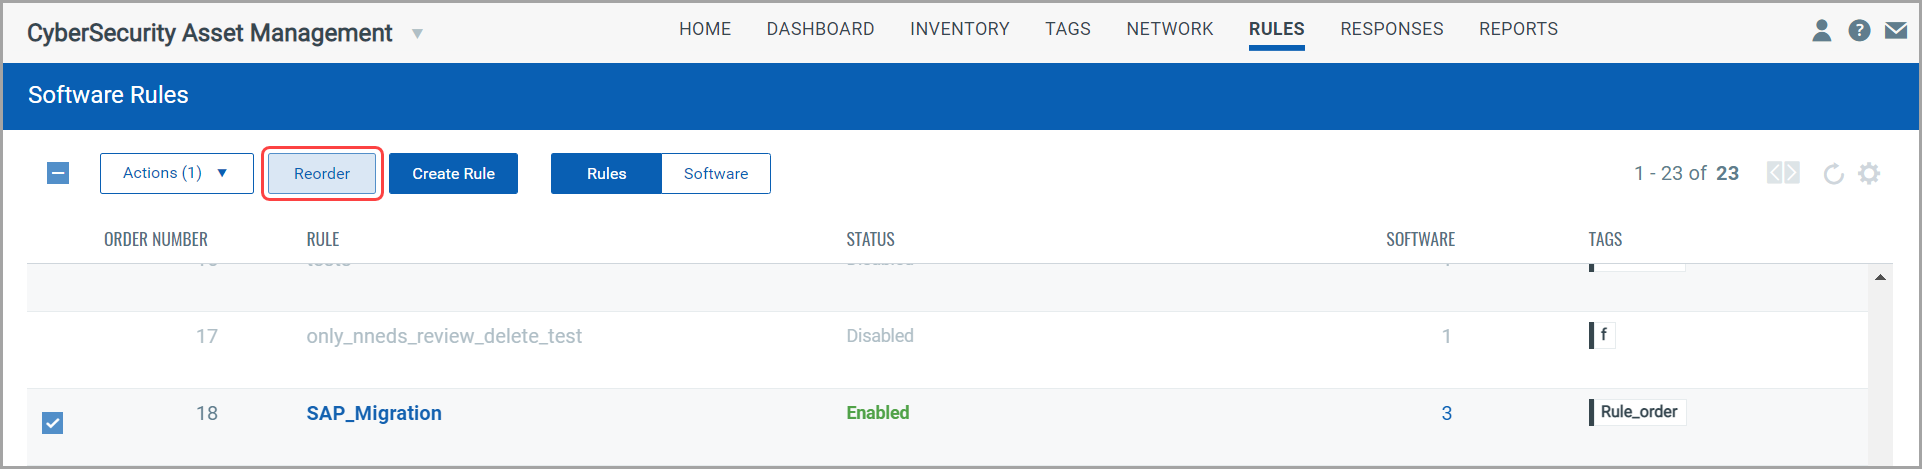
Task: Open the INVENTORY tab
Action: click(x=960, y=29)
